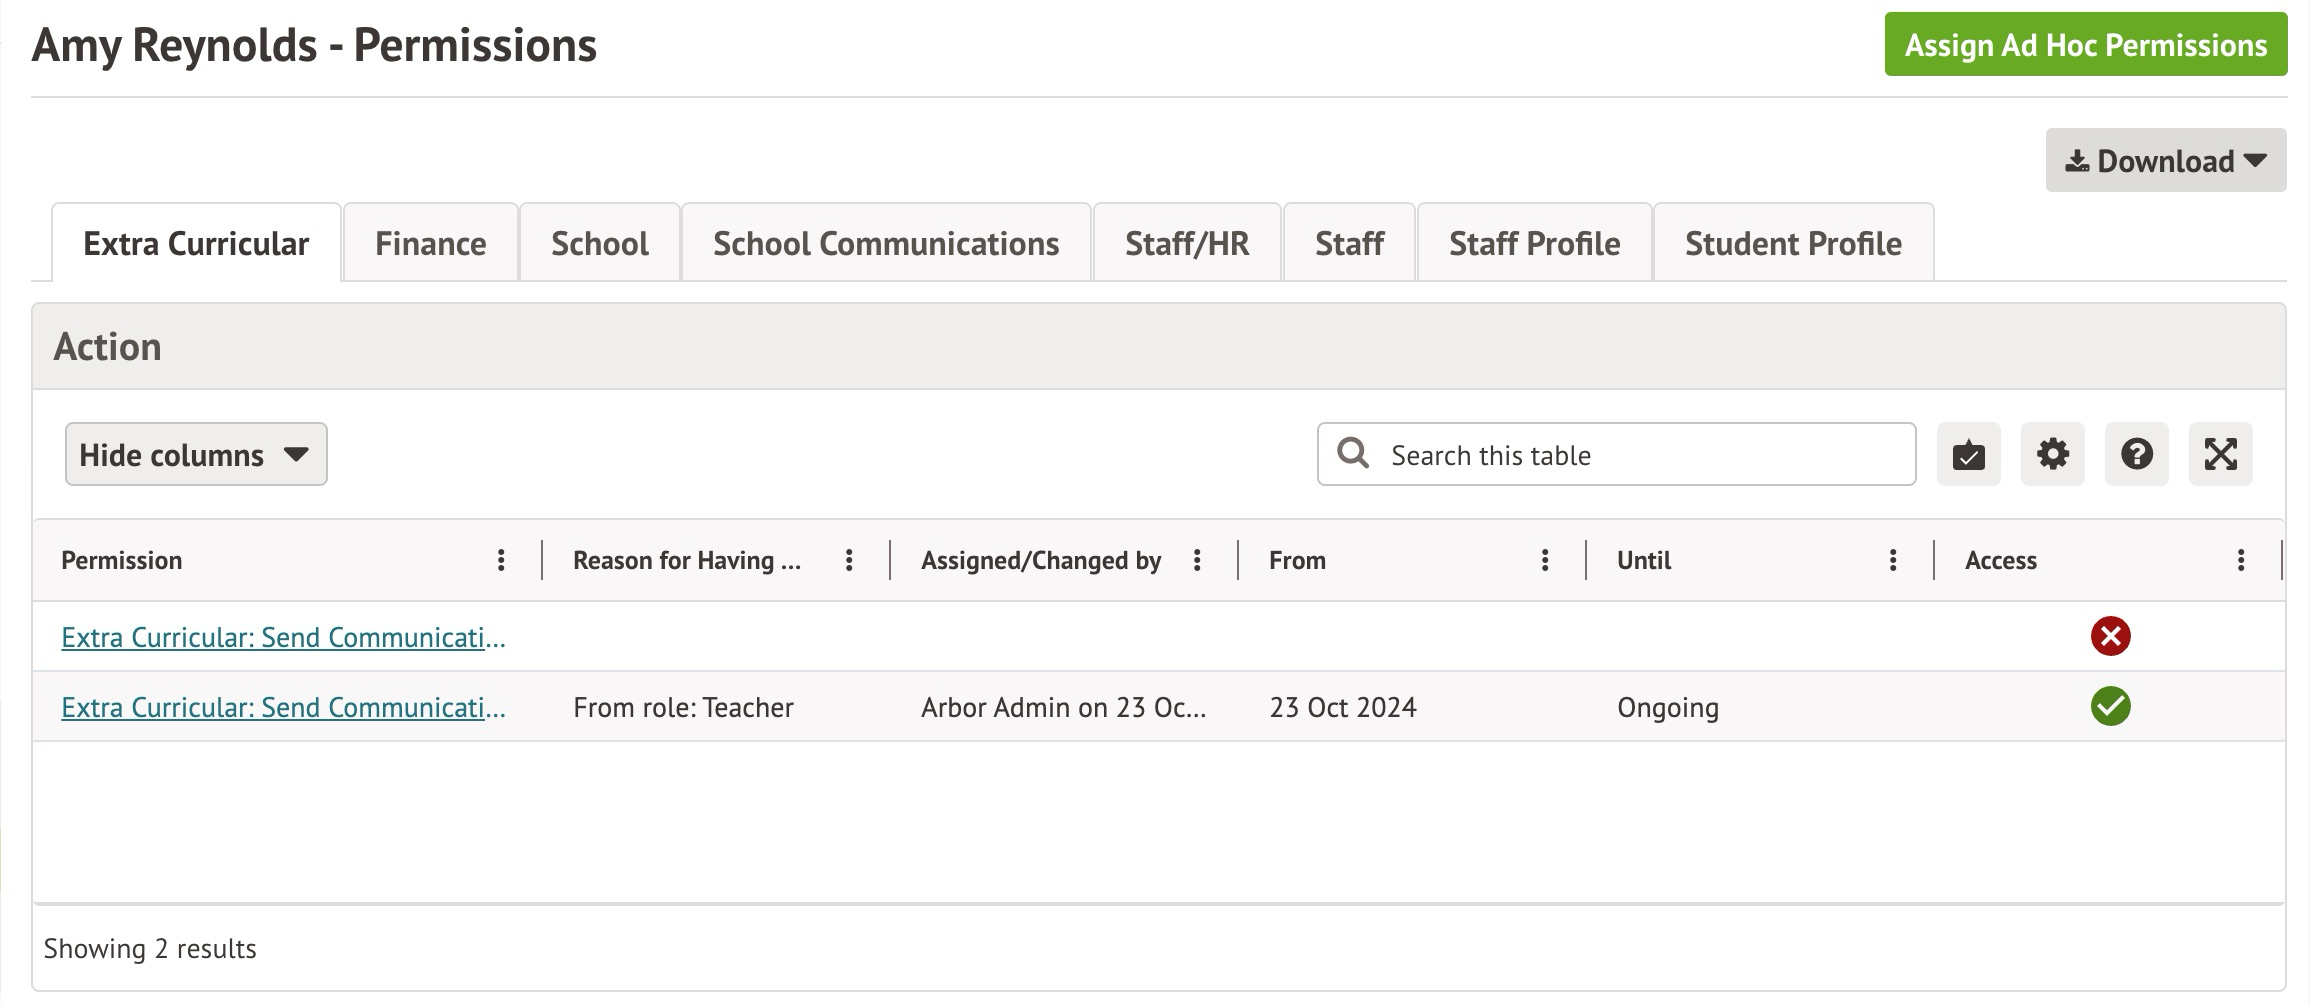Expand table to fullscreen icon

(x=2220, y=455)
